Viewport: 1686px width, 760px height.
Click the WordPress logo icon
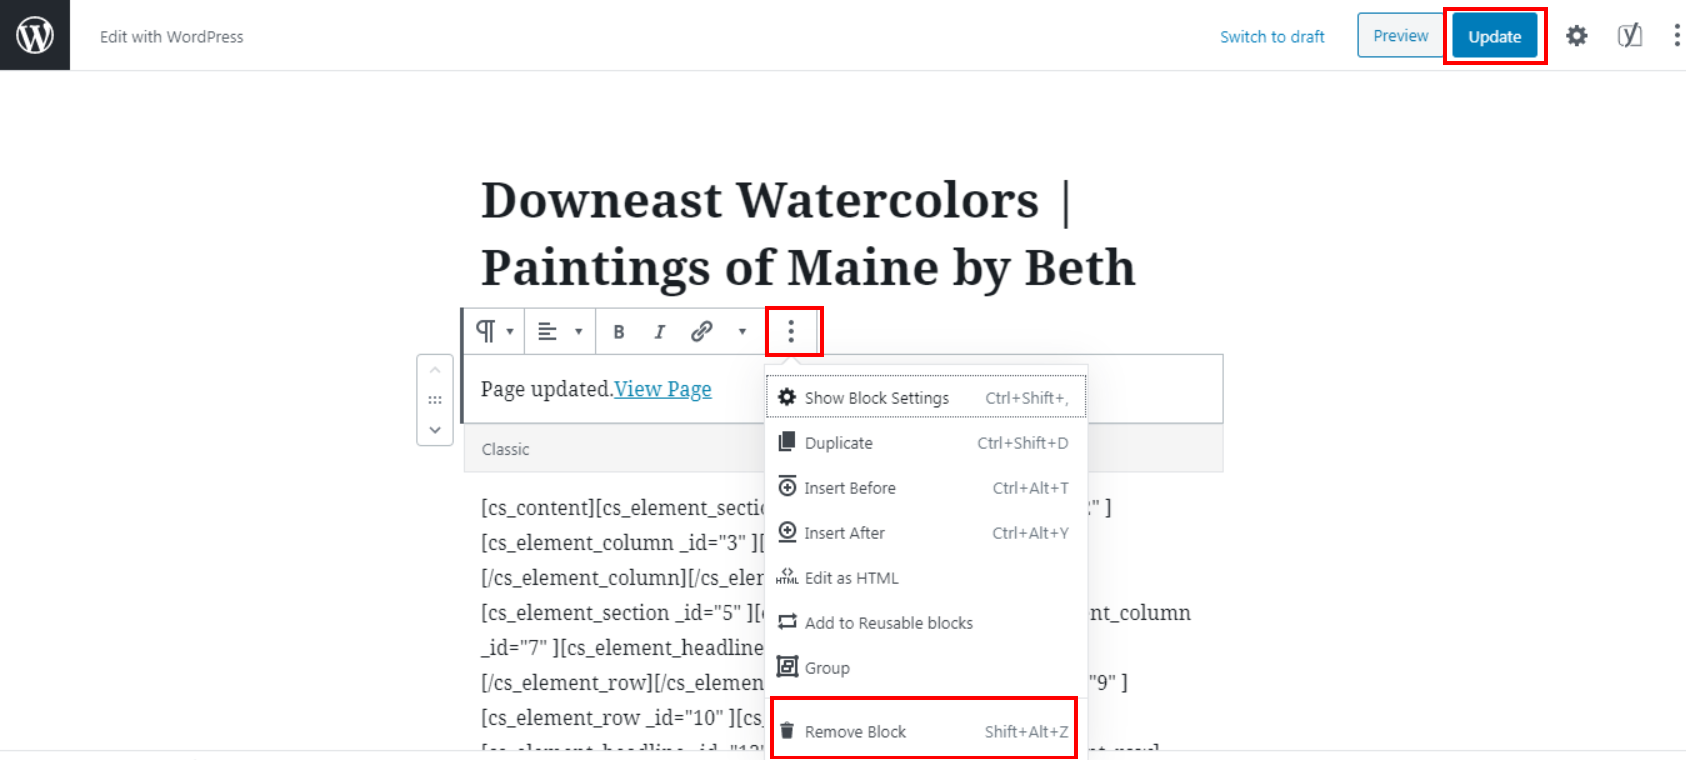click(35, 35)
